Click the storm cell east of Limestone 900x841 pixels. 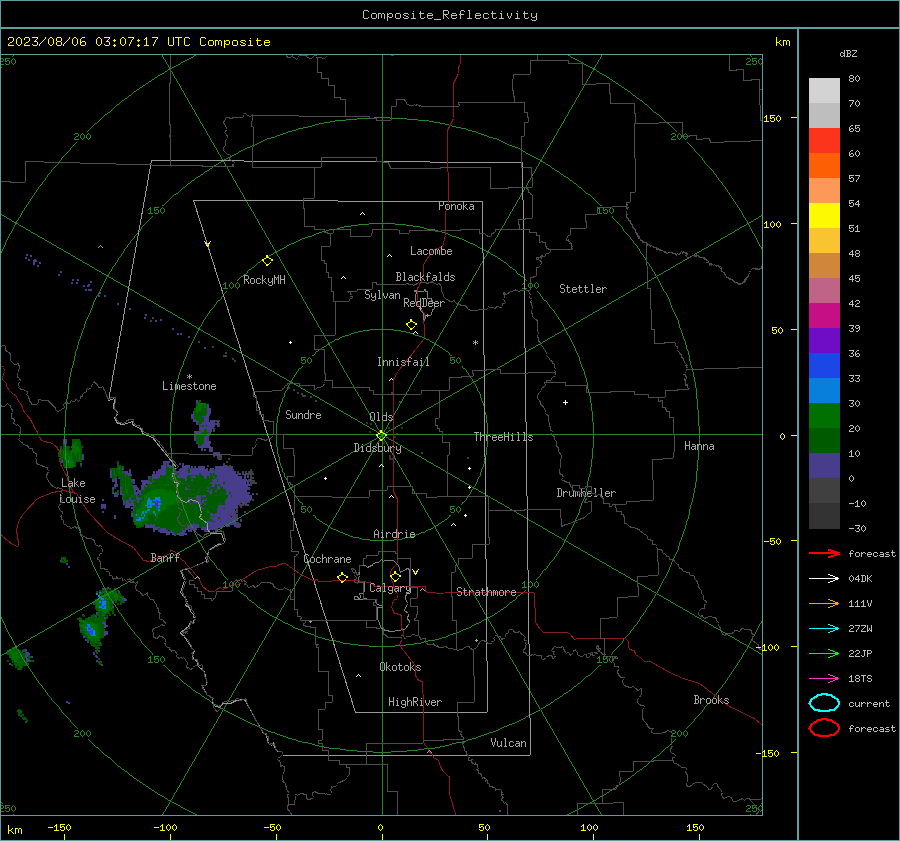205,428
